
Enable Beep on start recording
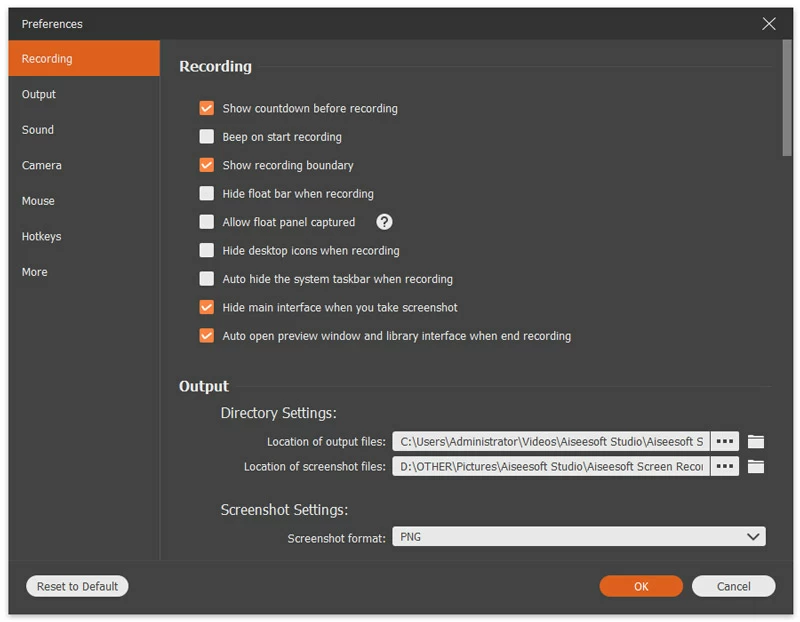(206, 137)
